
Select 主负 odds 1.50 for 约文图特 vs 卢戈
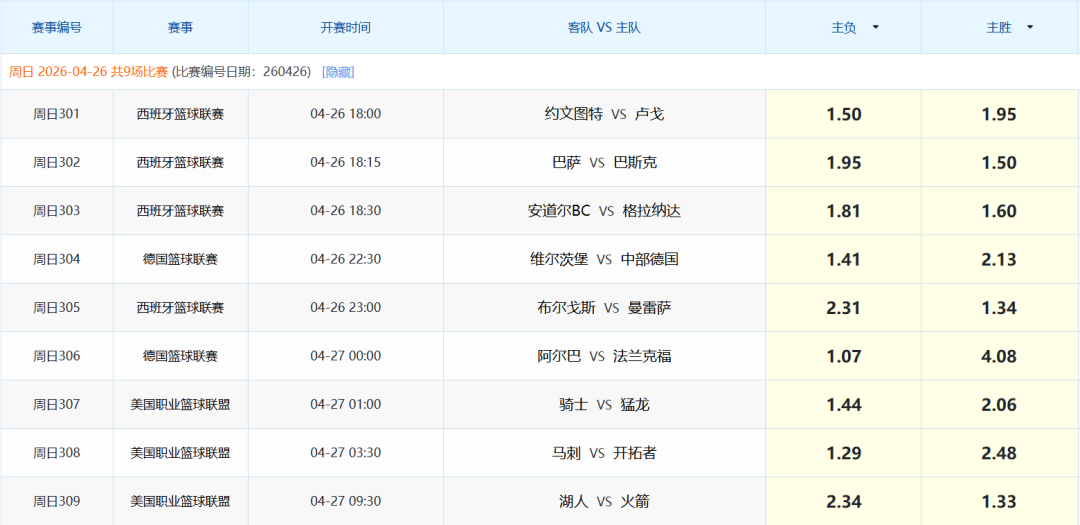tap(843, 114)
